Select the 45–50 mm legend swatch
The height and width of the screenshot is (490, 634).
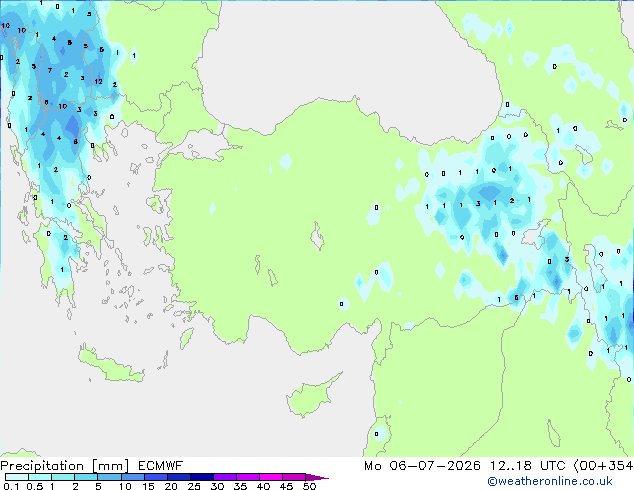[x=294, y=477]
